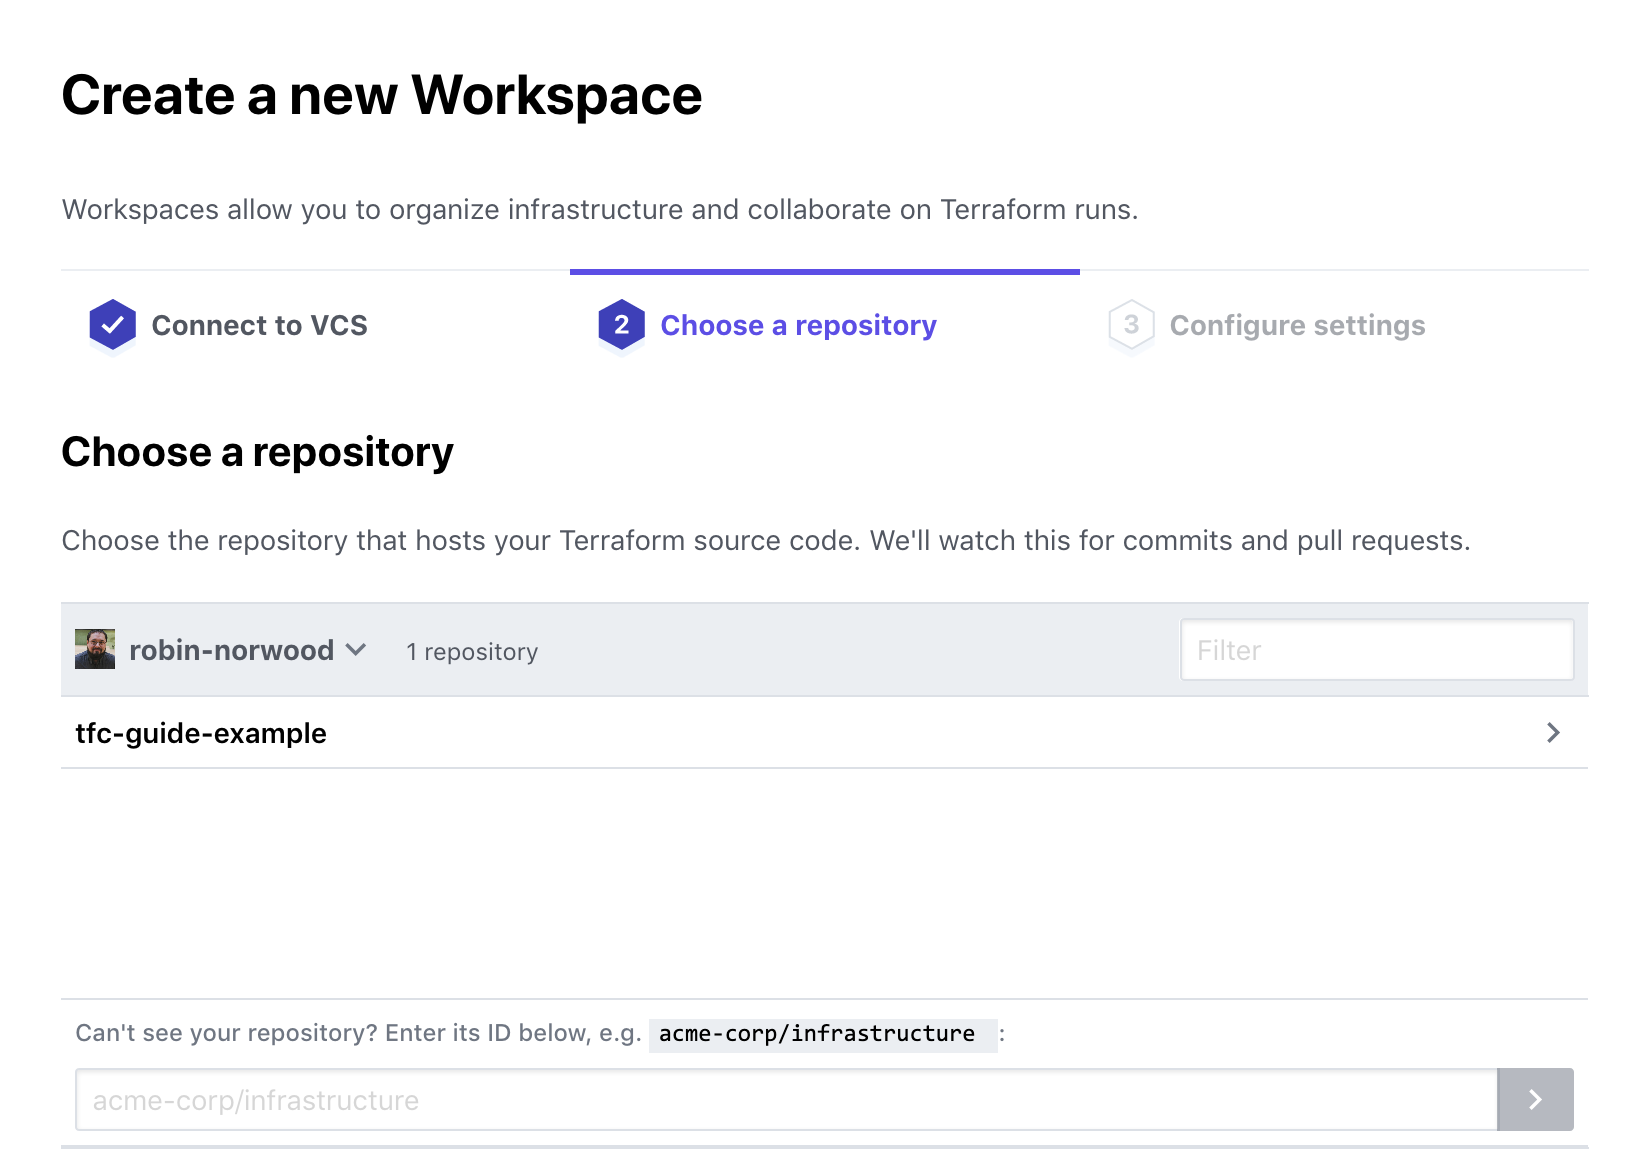This screenshot has height=1169, width=1649.
Task: Click the acme-corp/infrastructure repository ID input
Action: (x=786, y=1100)
